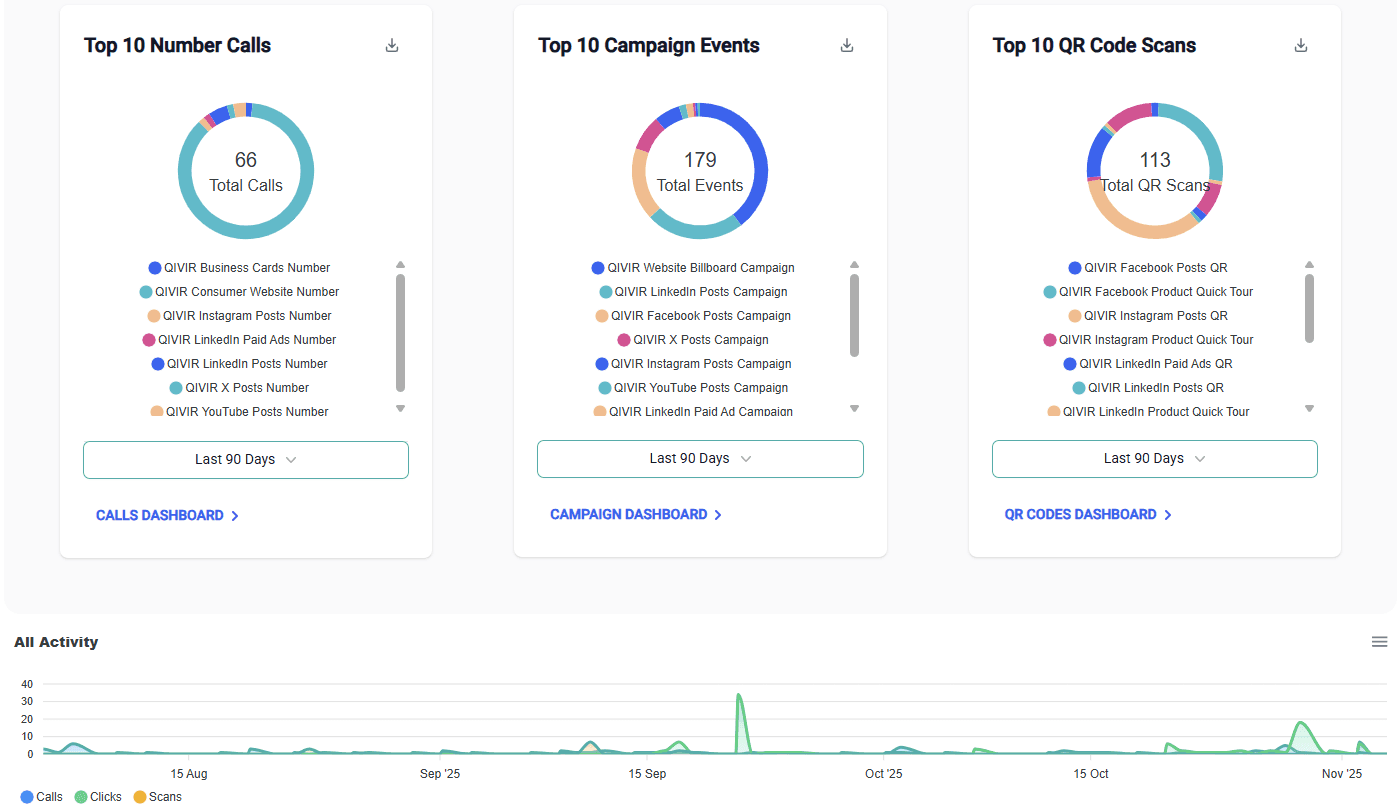Click the 'Oct '25' axis label

(x=883, y=774)
